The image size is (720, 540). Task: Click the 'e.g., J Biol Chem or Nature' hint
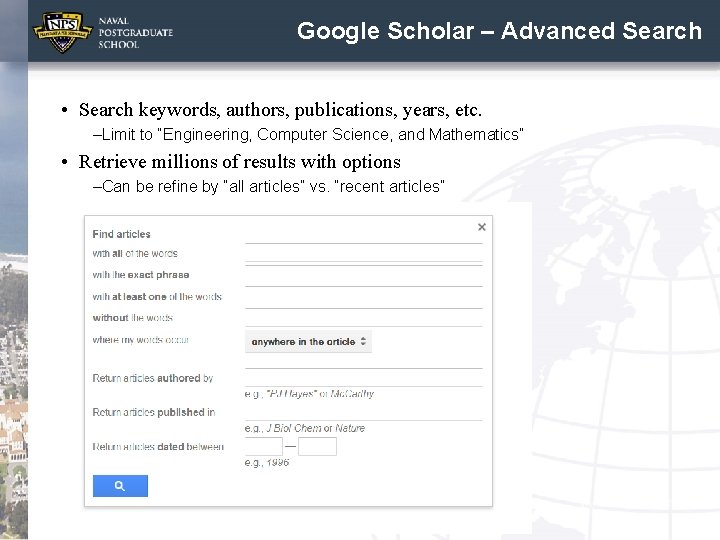[x=305, y=428]
